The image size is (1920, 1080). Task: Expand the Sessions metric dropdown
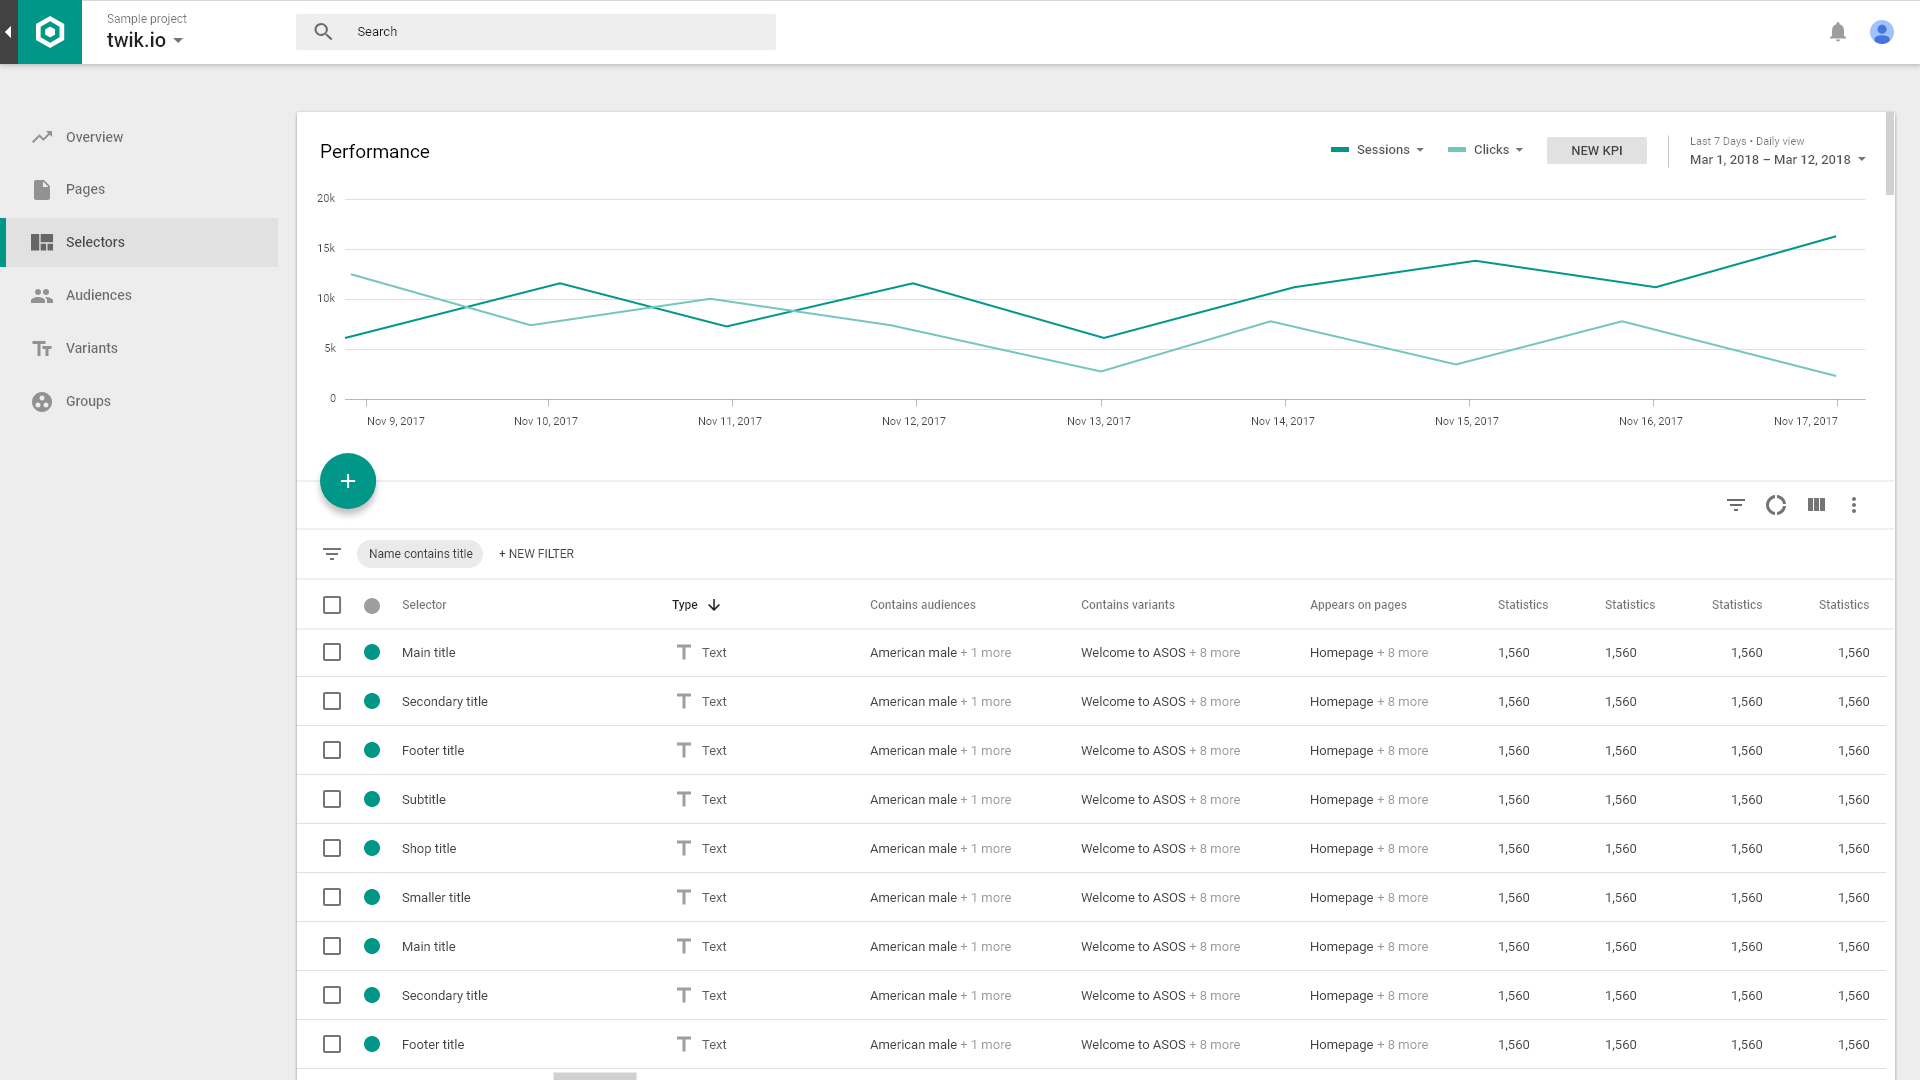(1388, 150)
